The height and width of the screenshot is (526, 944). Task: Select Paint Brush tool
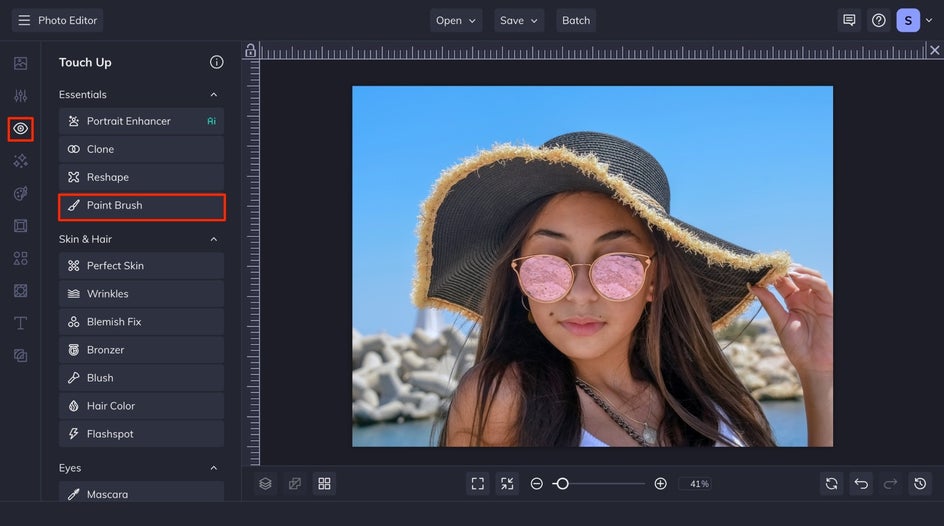click(x=141, y=206)
